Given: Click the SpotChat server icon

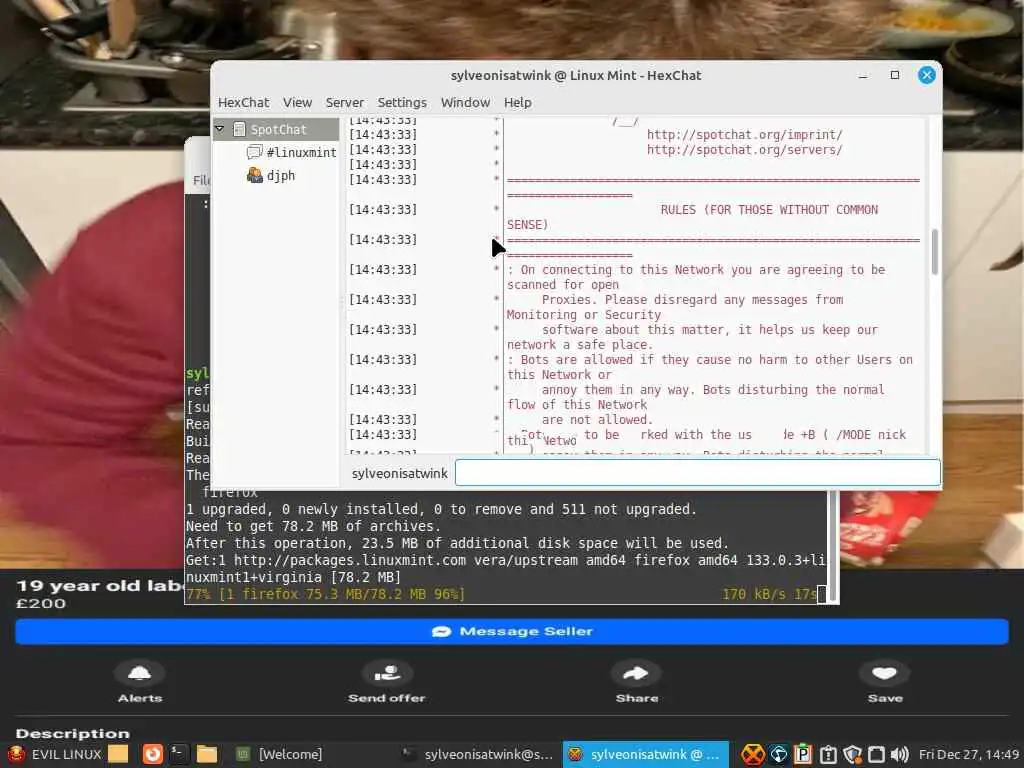Looking at the screenshot, I should click(x=239, y=129).
